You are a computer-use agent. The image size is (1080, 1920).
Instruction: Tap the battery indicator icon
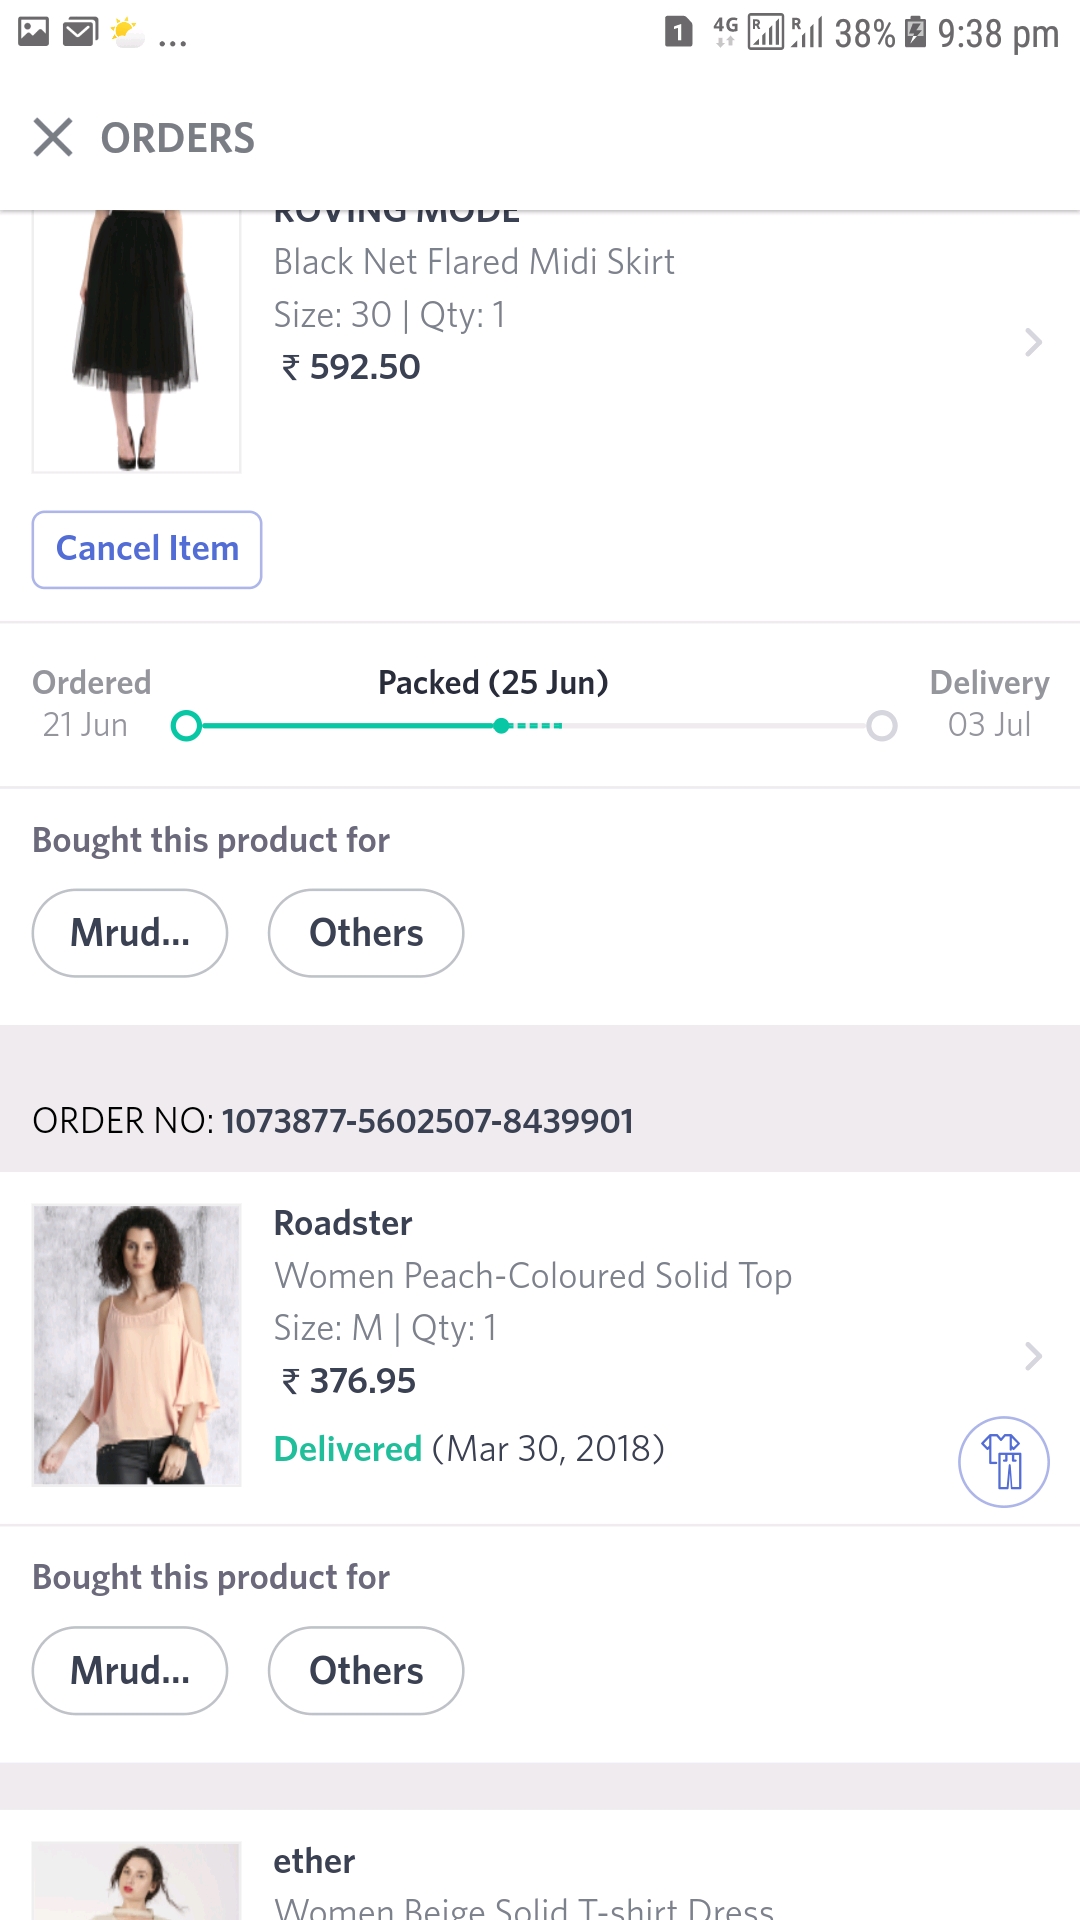915,32
